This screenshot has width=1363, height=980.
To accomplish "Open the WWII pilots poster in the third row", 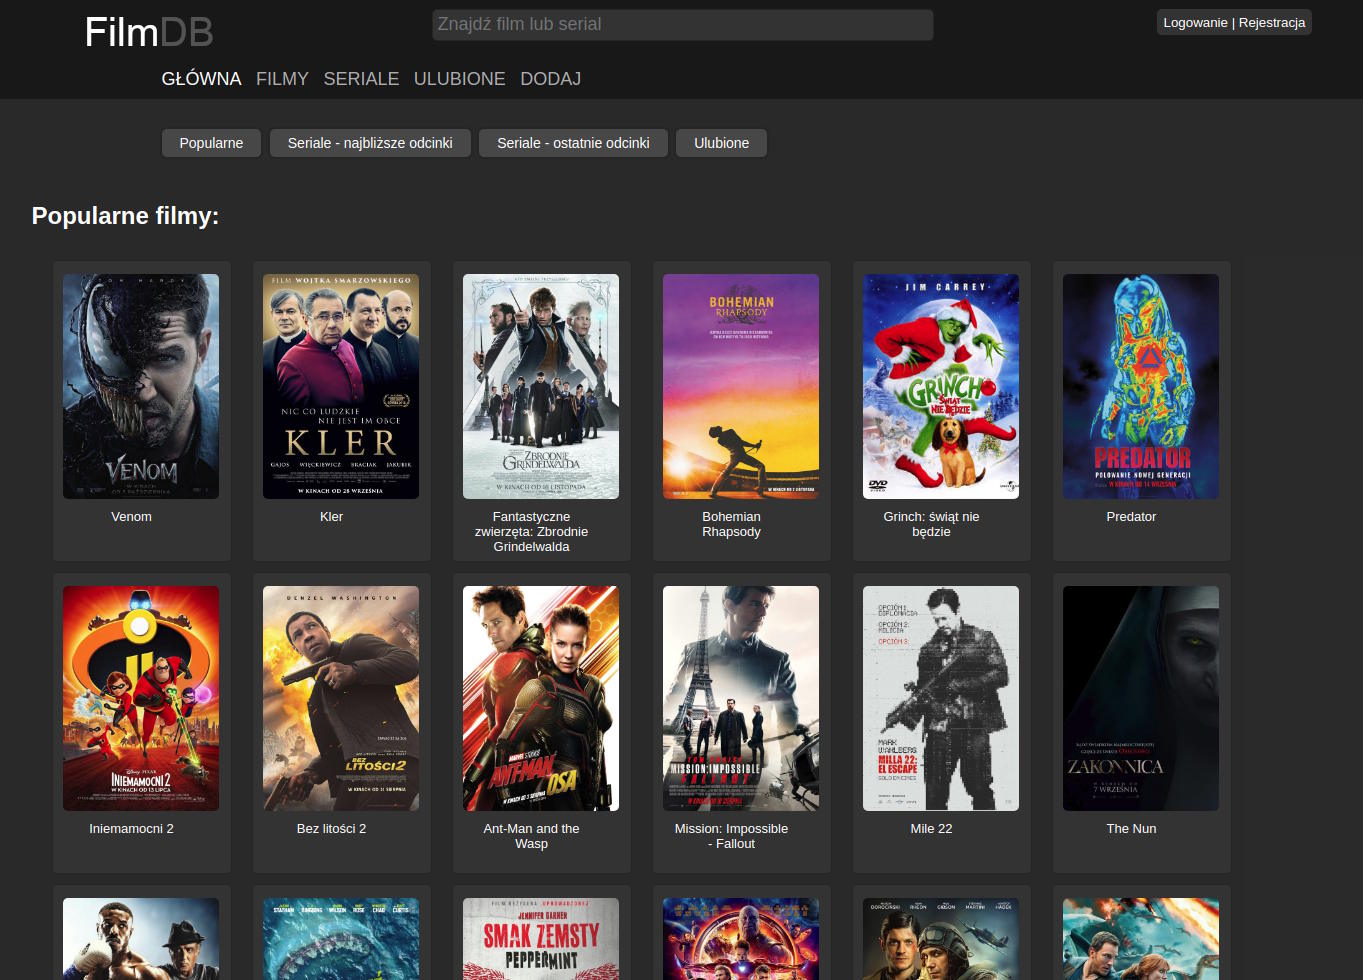I will (x=941, y=939).
